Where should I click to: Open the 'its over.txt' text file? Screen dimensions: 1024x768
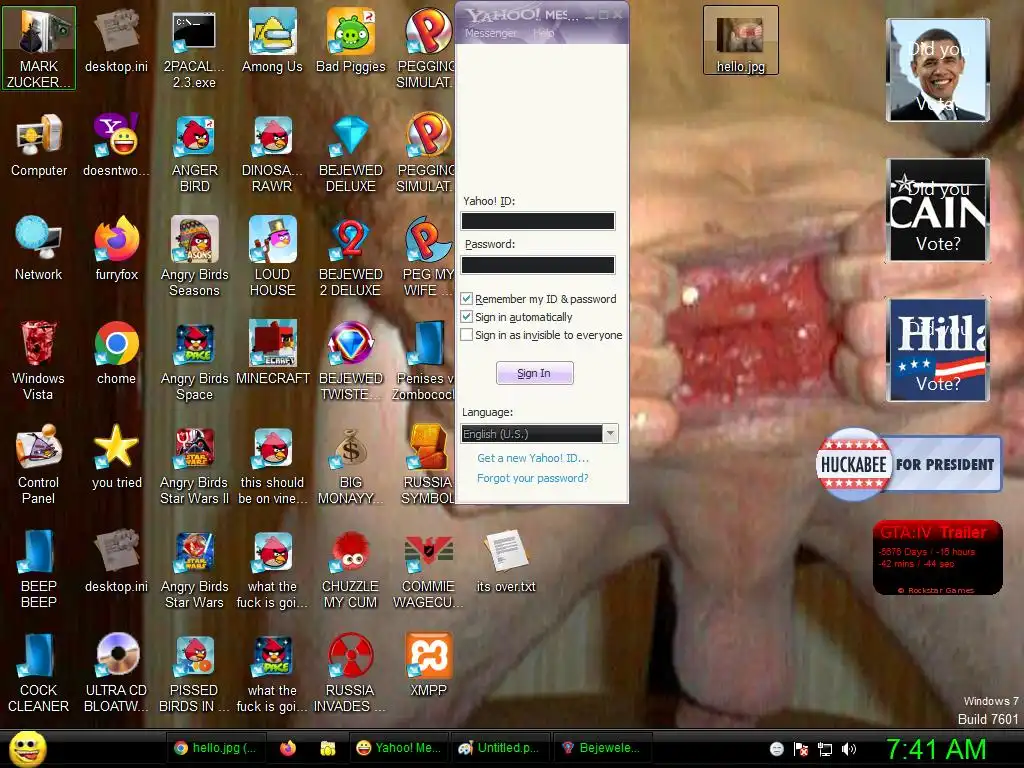coord(506,561)
